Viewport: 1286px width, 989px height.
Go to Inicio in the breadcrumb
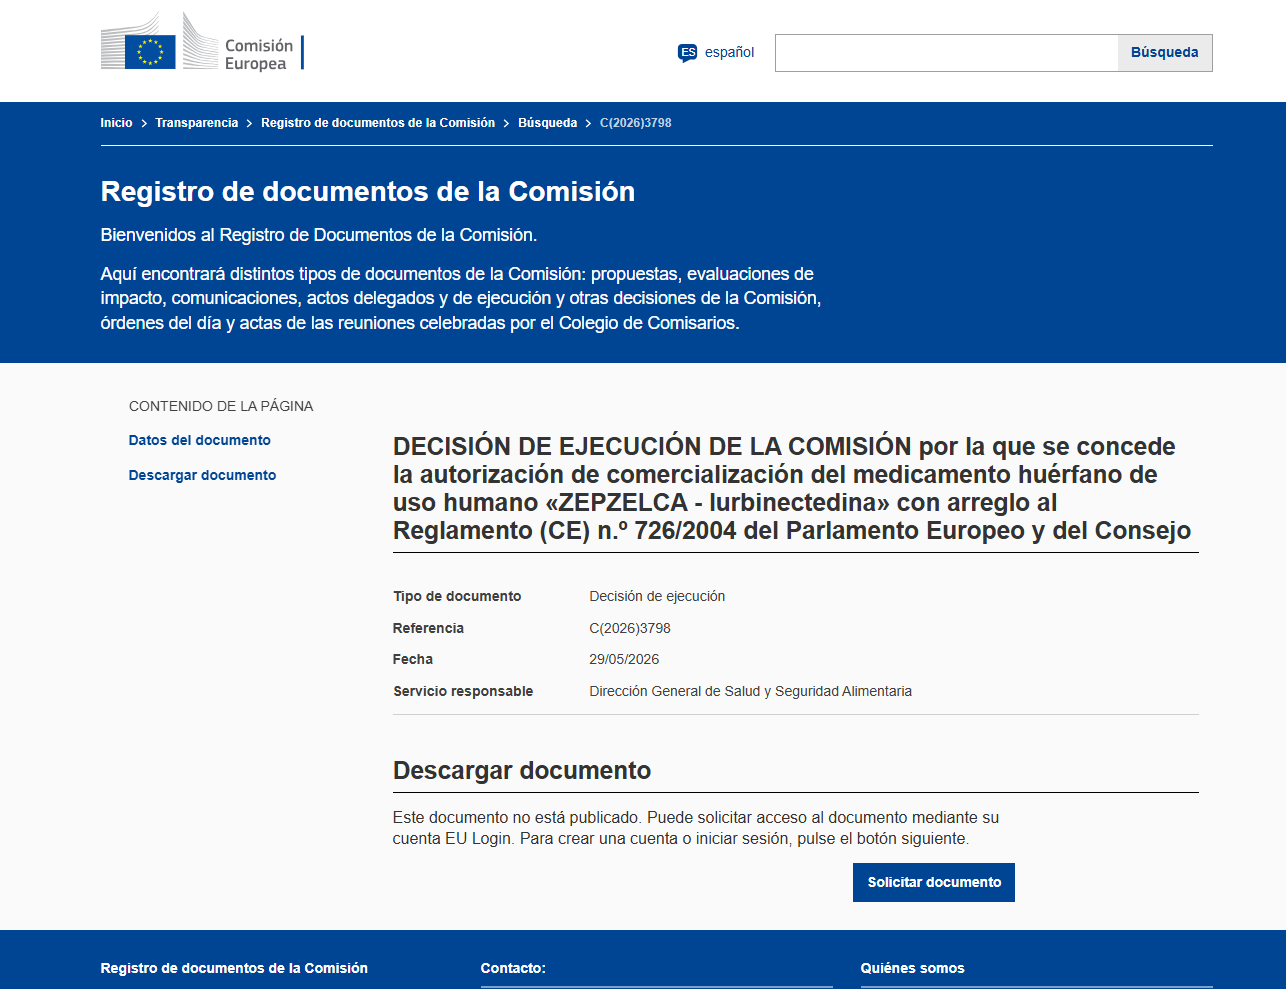[116, 123]
